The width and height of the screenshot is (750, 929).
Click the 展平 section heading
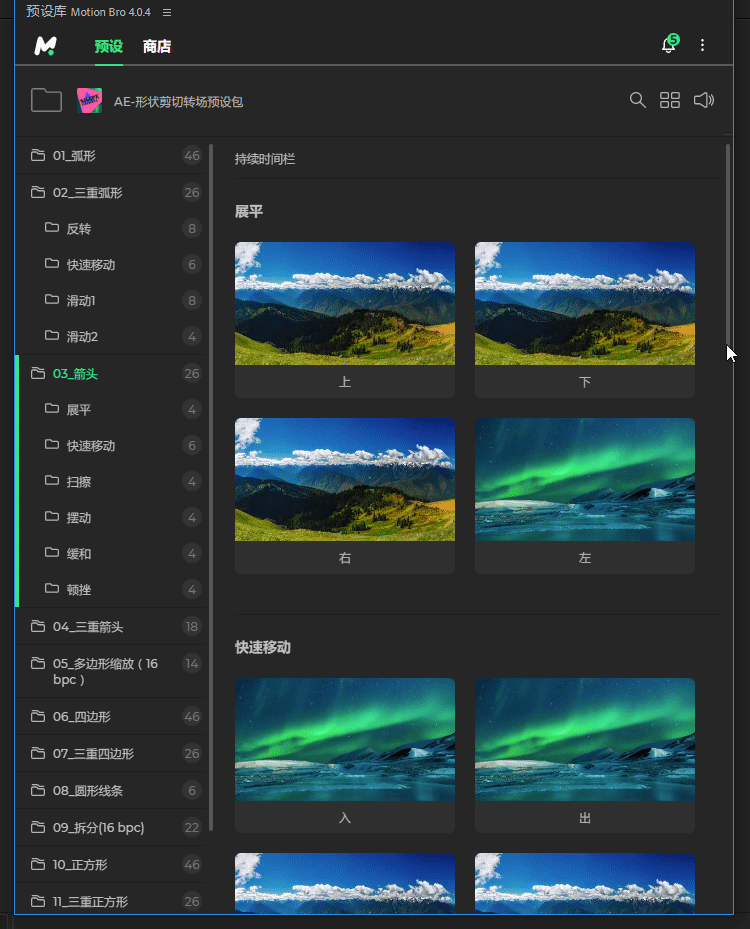(249, 212)
